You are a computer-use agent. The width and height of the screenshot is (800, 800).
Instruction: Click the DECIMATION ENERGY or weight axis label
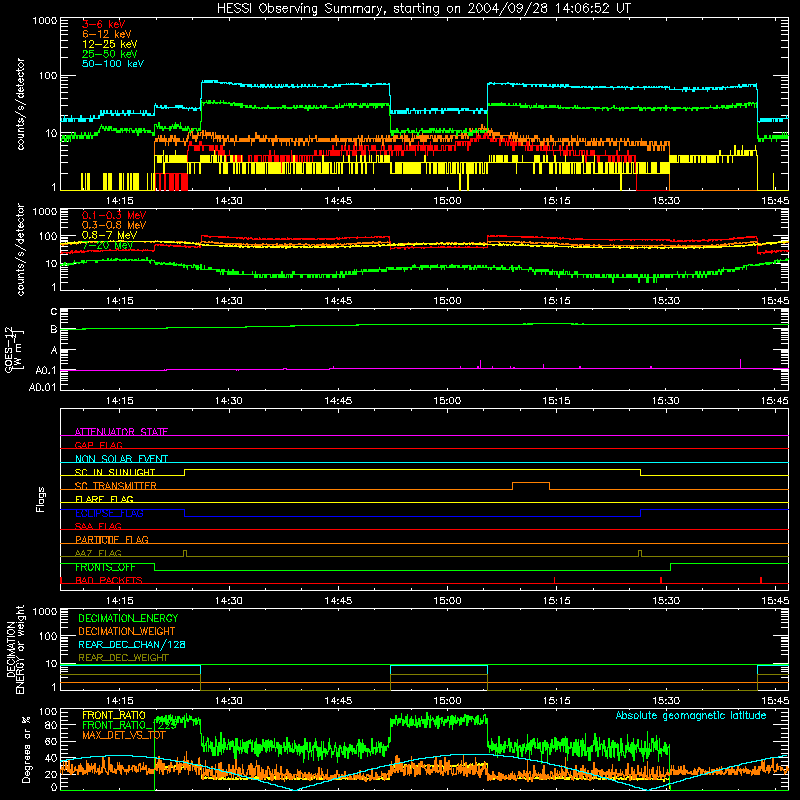coord(15,649)
